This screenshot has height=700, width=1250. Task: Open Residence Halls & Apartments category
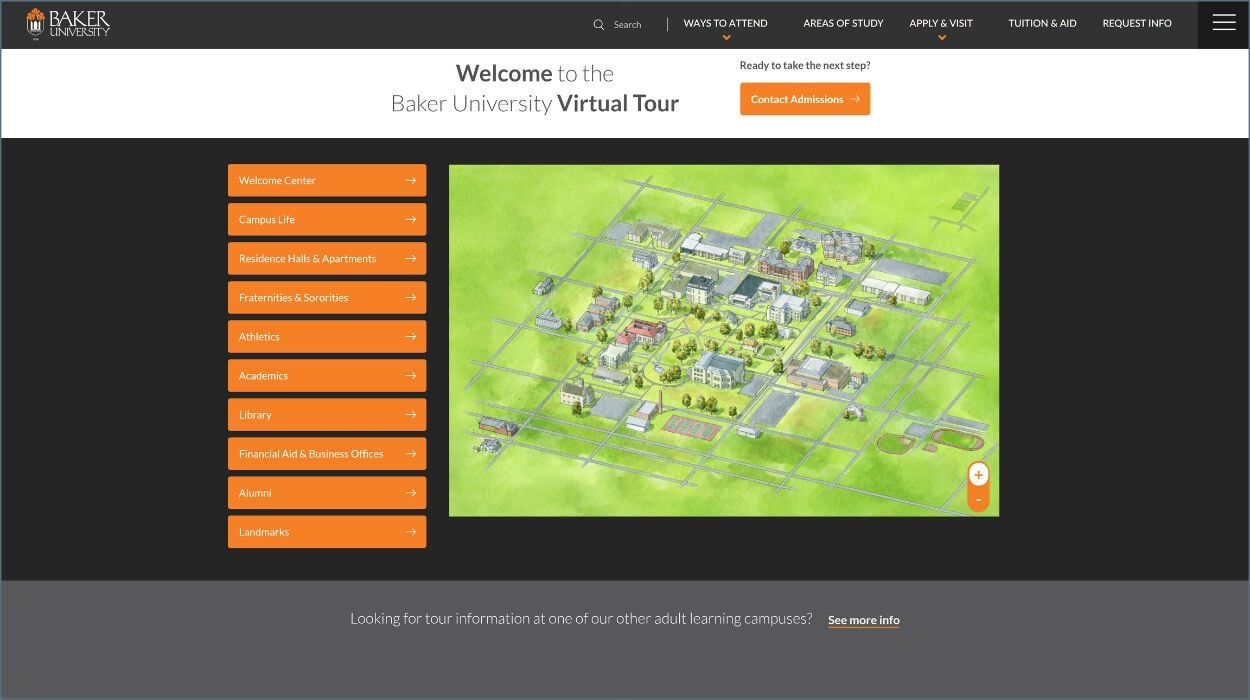tap(327, 259)
